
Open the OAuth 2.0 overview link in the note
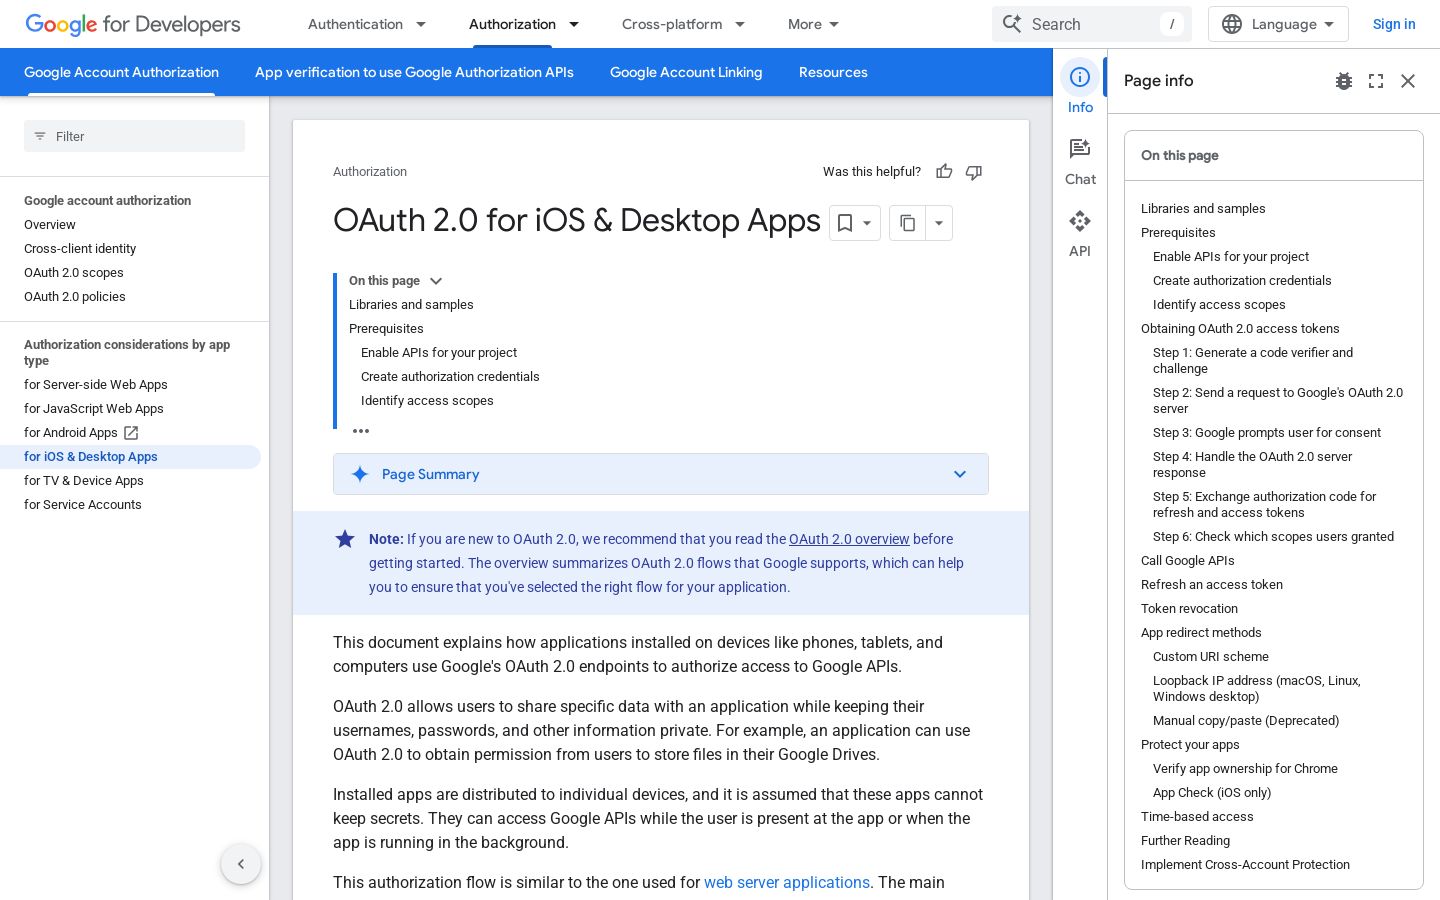pos(849,539)
